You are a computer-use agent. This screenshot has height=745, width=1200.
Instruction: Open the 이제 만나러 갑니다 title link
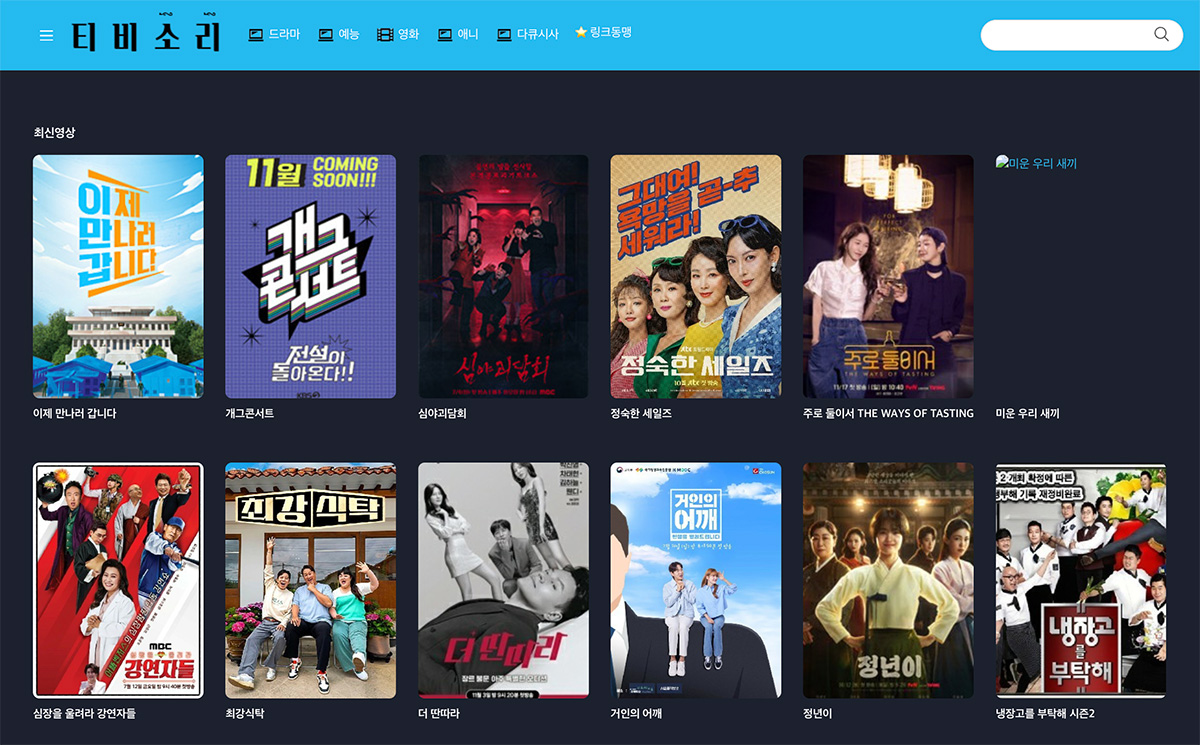[74, 413]
